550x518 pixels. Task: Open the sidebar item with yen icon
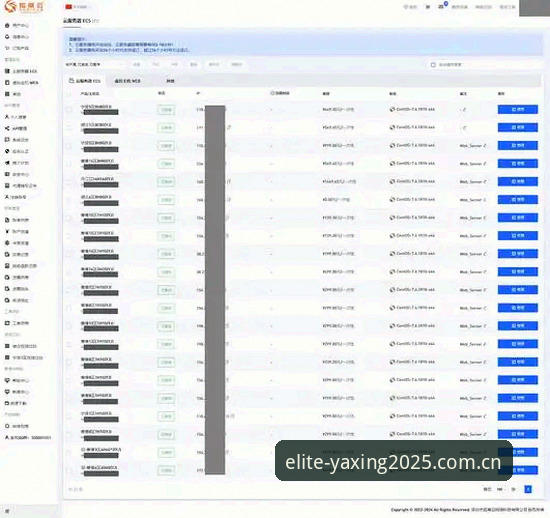17,231
